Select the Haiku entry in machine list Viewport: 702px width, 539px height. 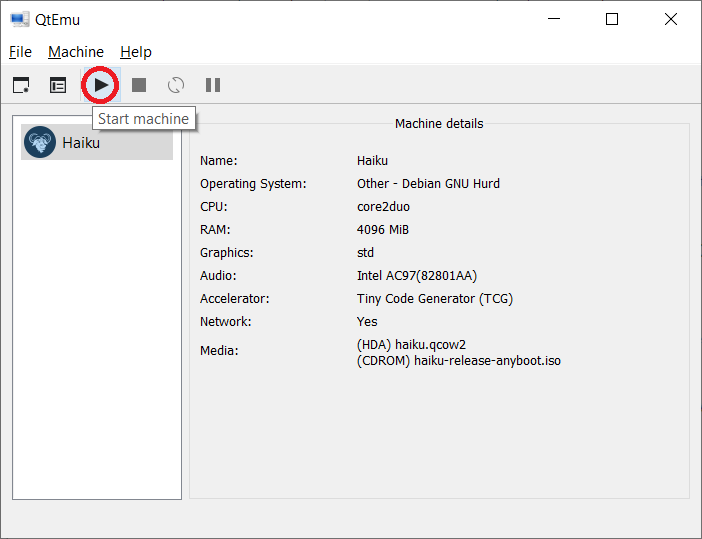[x=81, y=143]
